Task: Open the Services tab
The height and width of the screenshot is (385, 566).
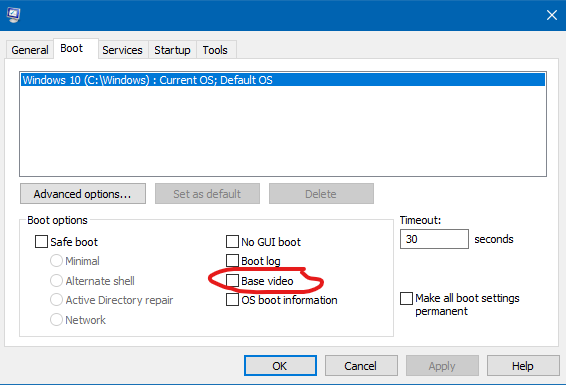Action: 122,50
